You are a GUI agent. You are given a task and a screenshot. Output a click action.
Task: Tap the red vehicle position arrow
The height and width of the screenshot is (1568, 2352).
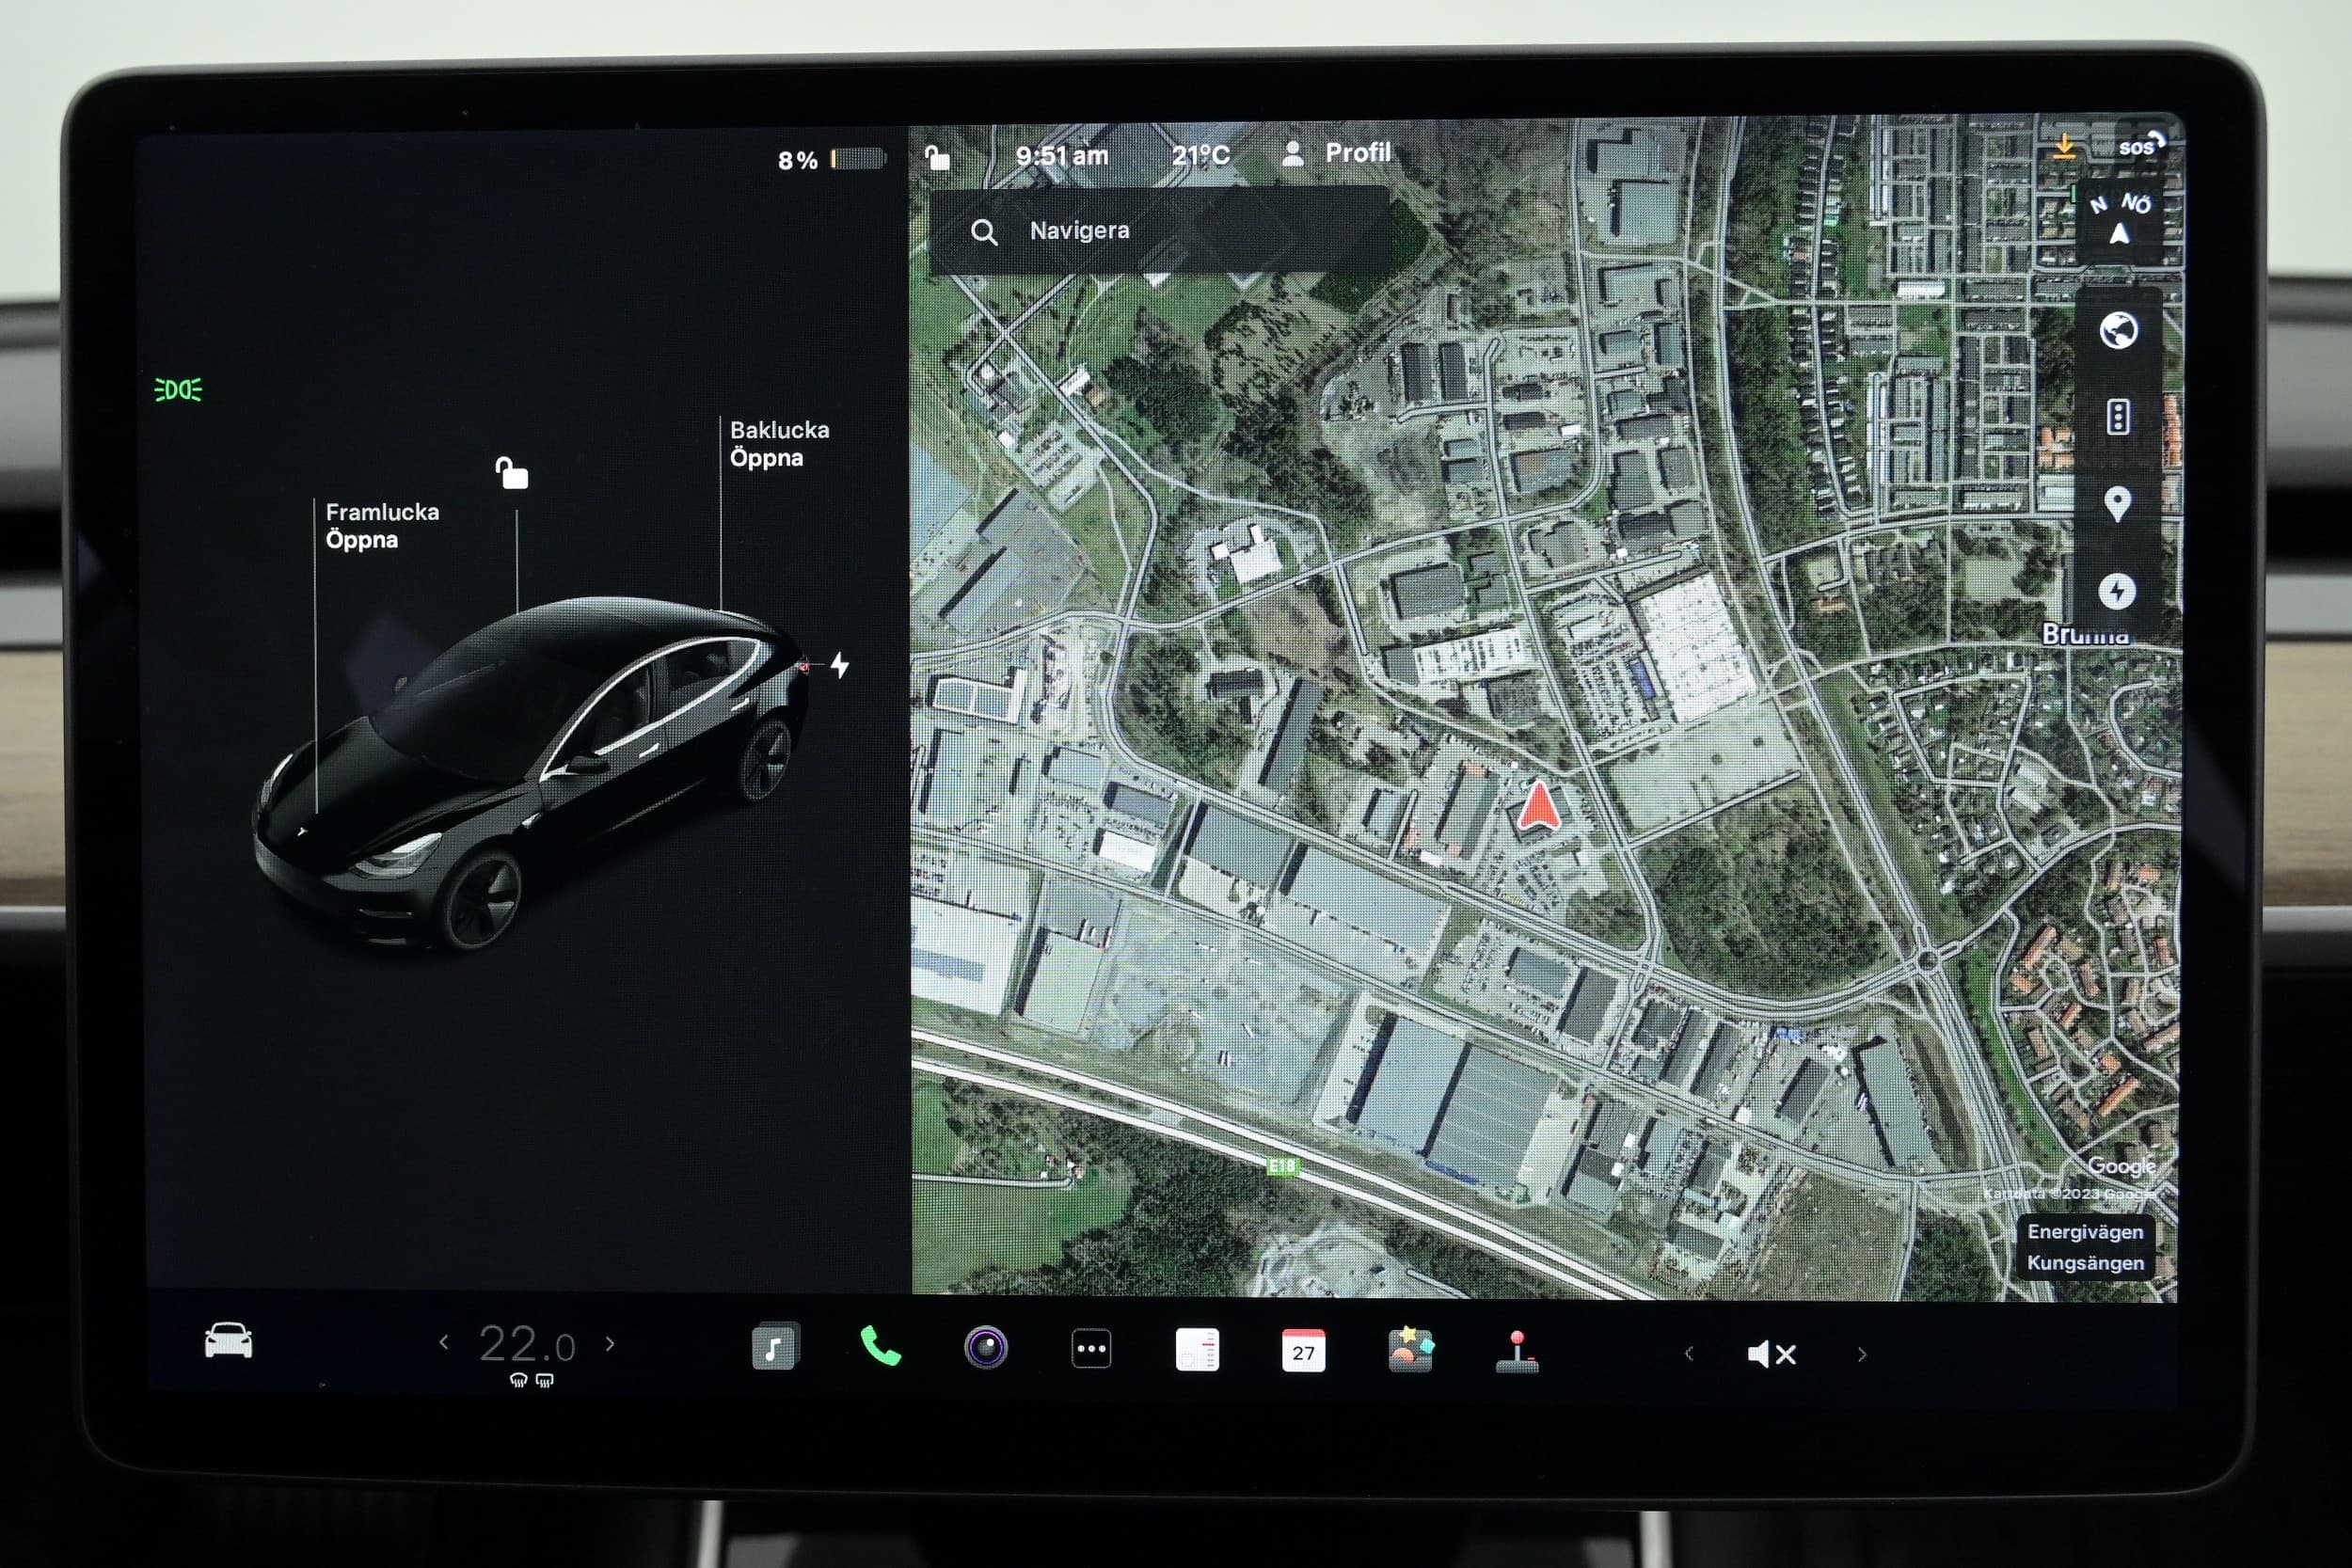point(1538,807)
